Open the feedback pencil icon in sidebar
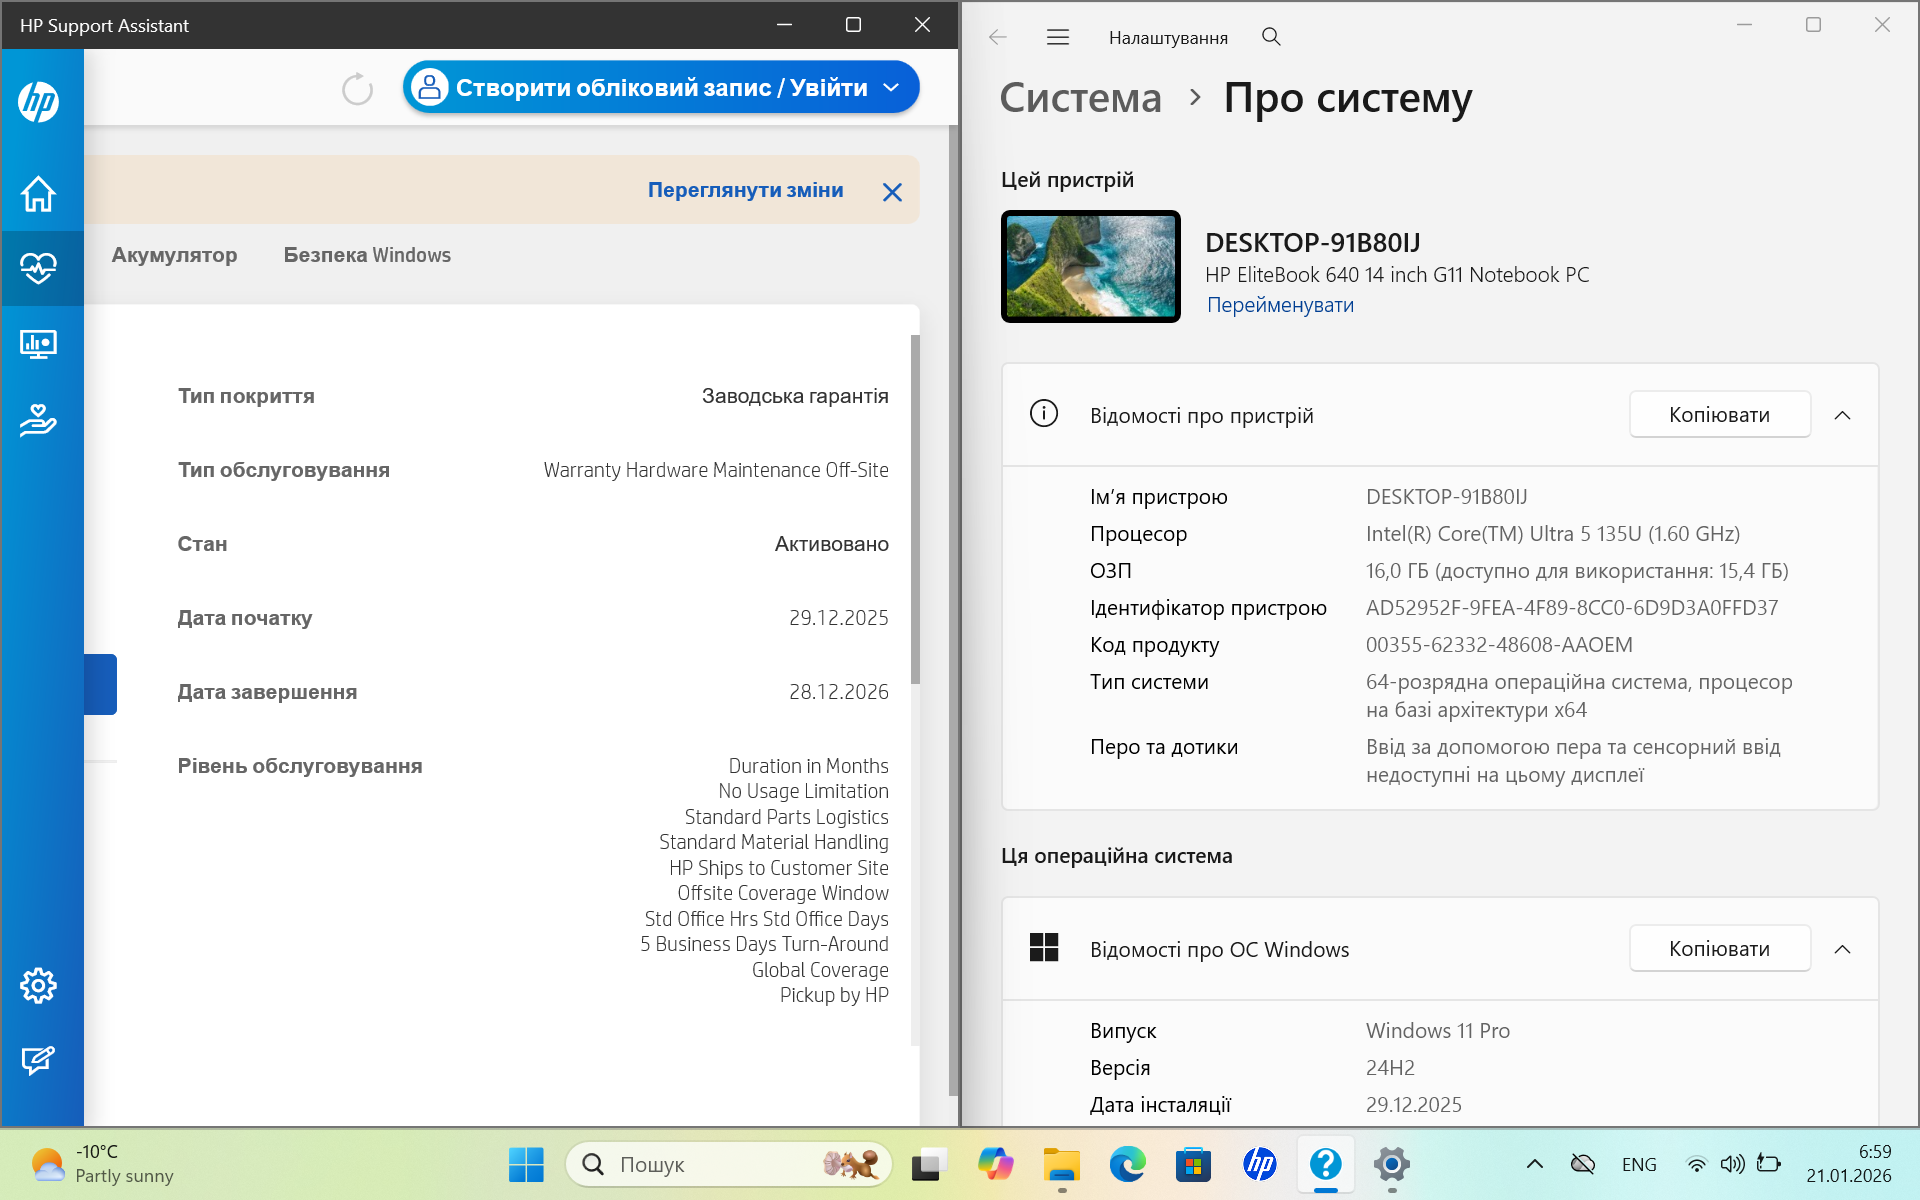Image resolution: width=1920 pixels, height=1200 pixels. pyautogui.click(x=38, y=1060)
